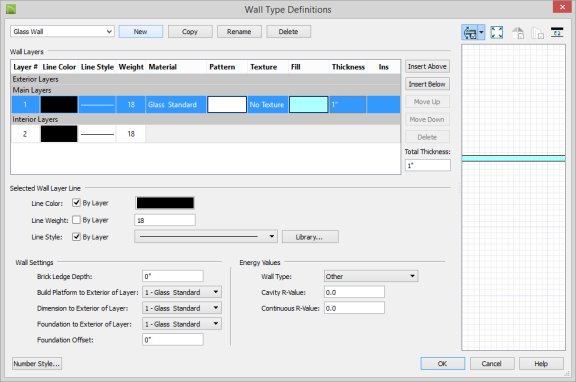
Task: Click the Foundation Offset field
Action: (x=173, y=340)
